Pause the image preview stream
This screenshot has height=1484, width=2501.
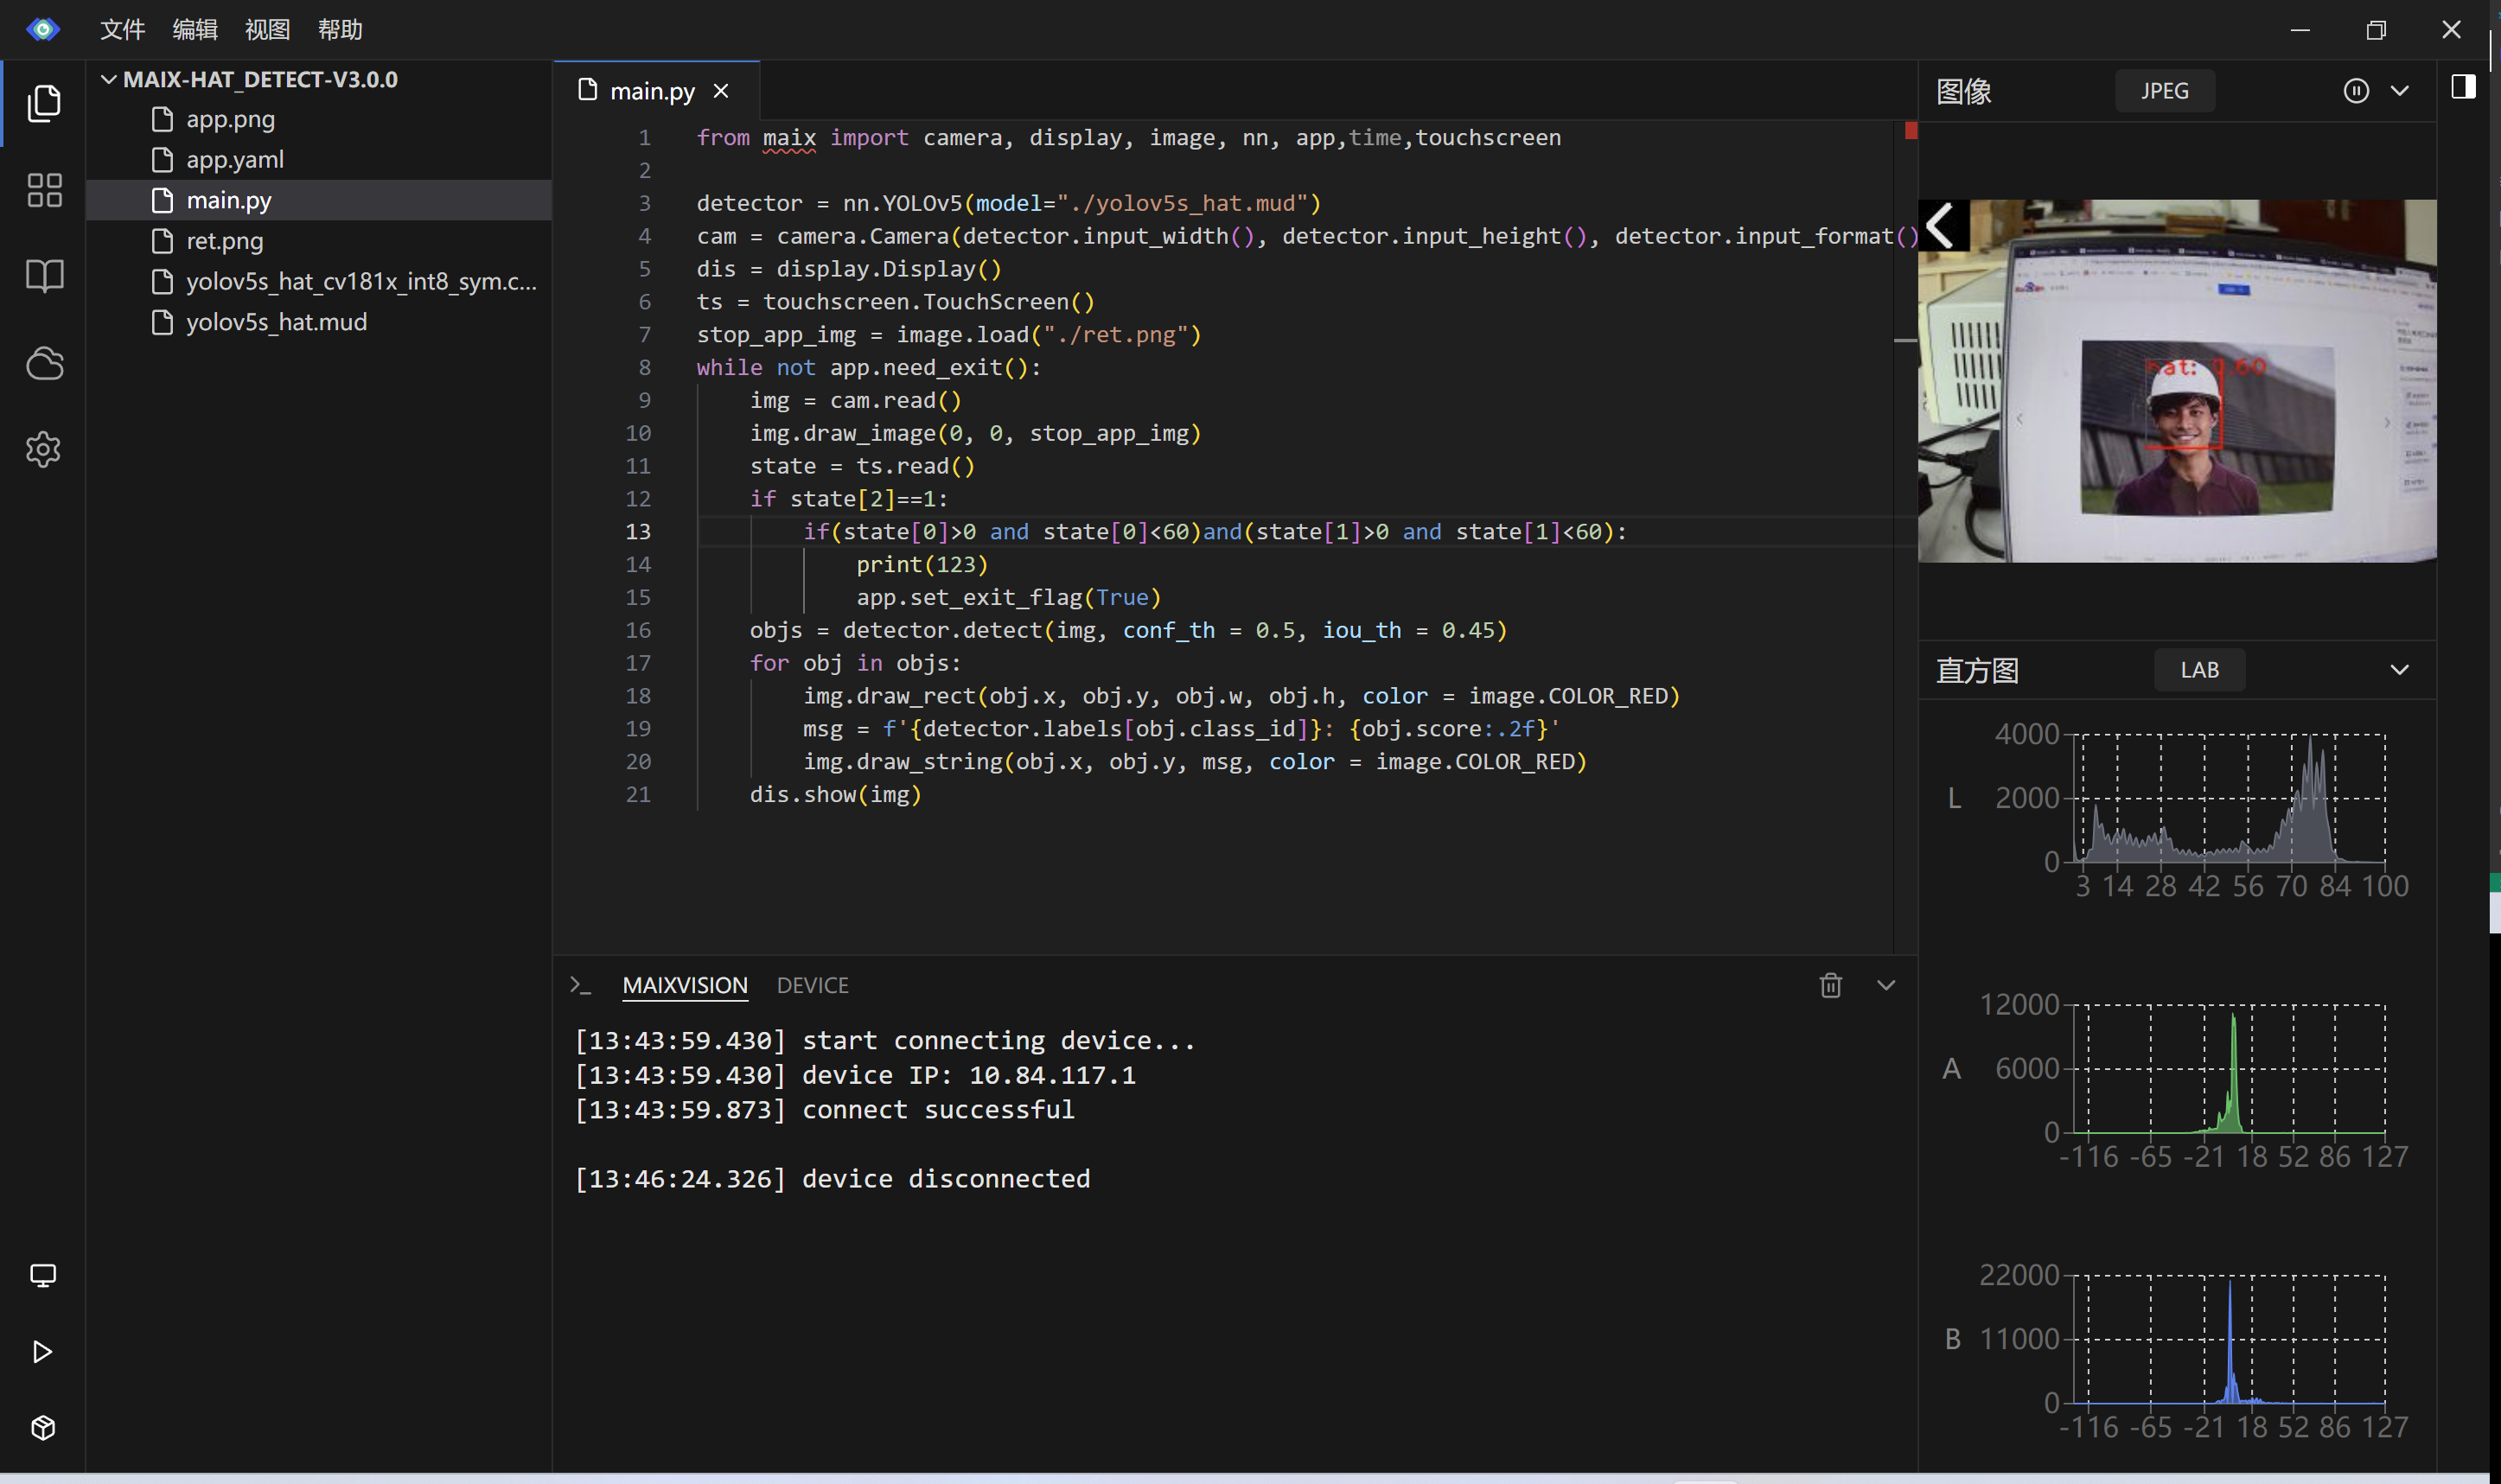pyautogui.click(x=2355, y=91)
